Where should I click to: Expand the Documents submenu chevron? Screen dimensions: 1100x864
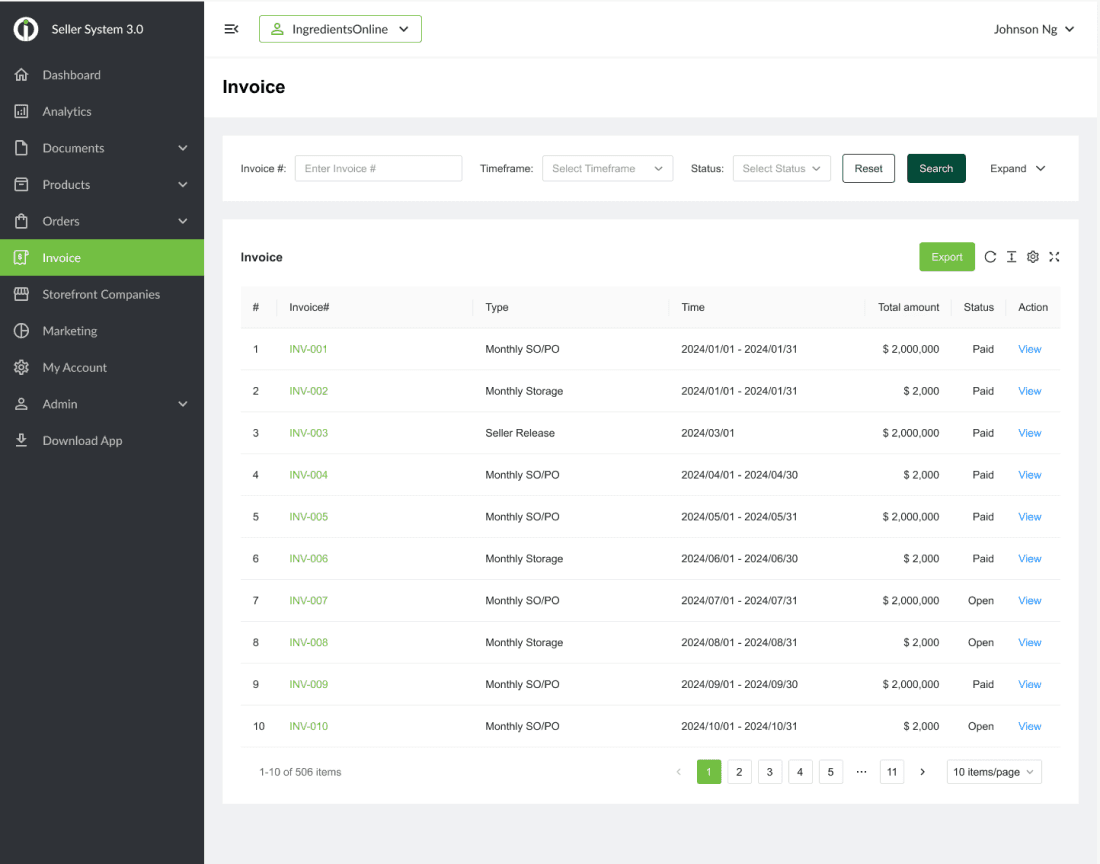click(x=183, y=148)
